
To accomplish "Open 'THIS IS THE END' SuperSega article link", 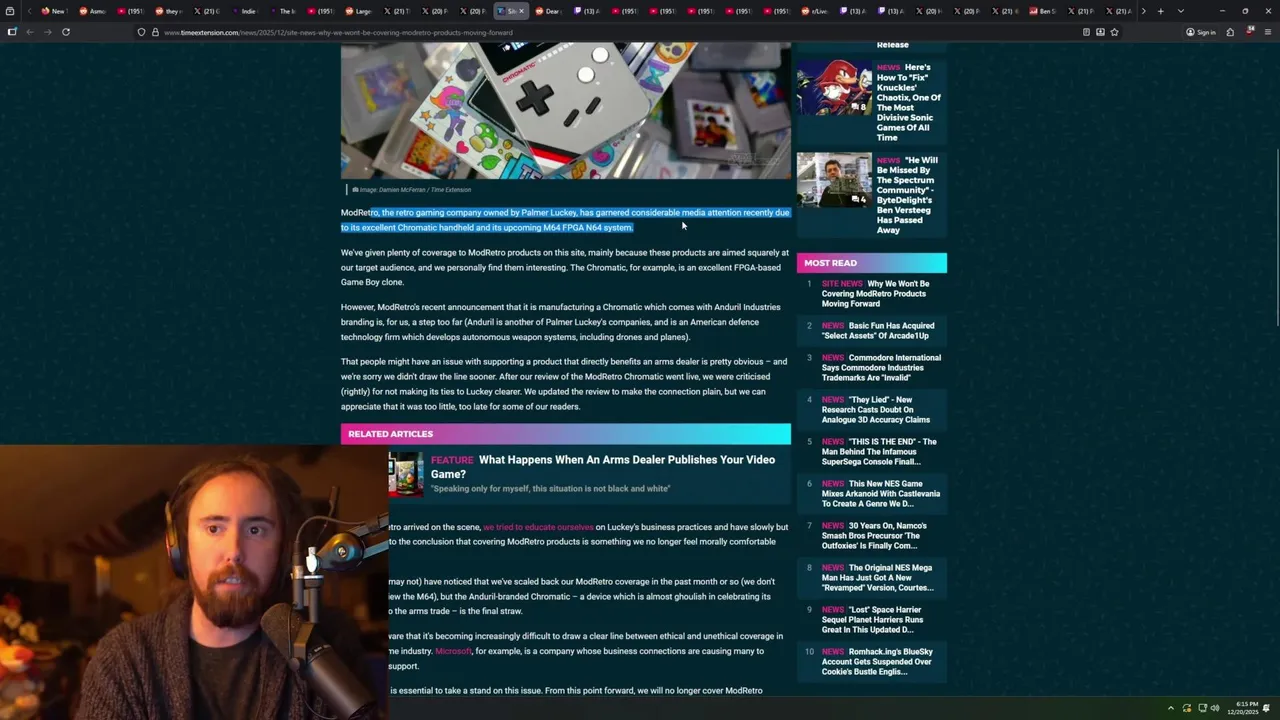I will [879, 451].
